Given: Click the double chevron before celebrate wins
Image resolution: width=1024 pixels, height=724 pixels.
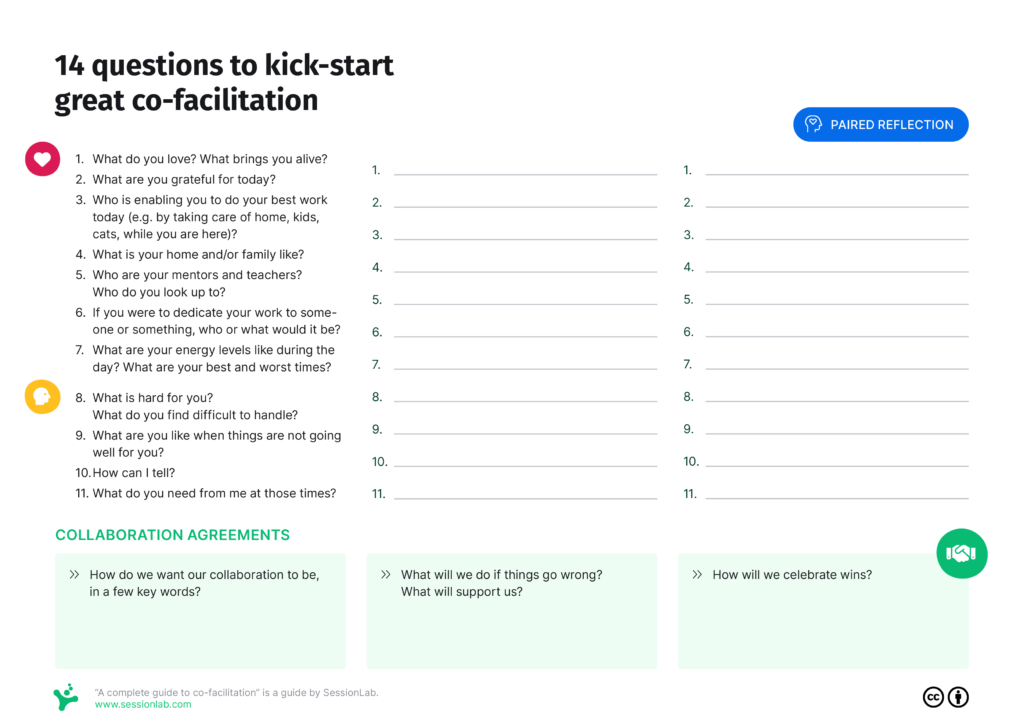Looking at the screenshot, I should [x=697, y=574].
